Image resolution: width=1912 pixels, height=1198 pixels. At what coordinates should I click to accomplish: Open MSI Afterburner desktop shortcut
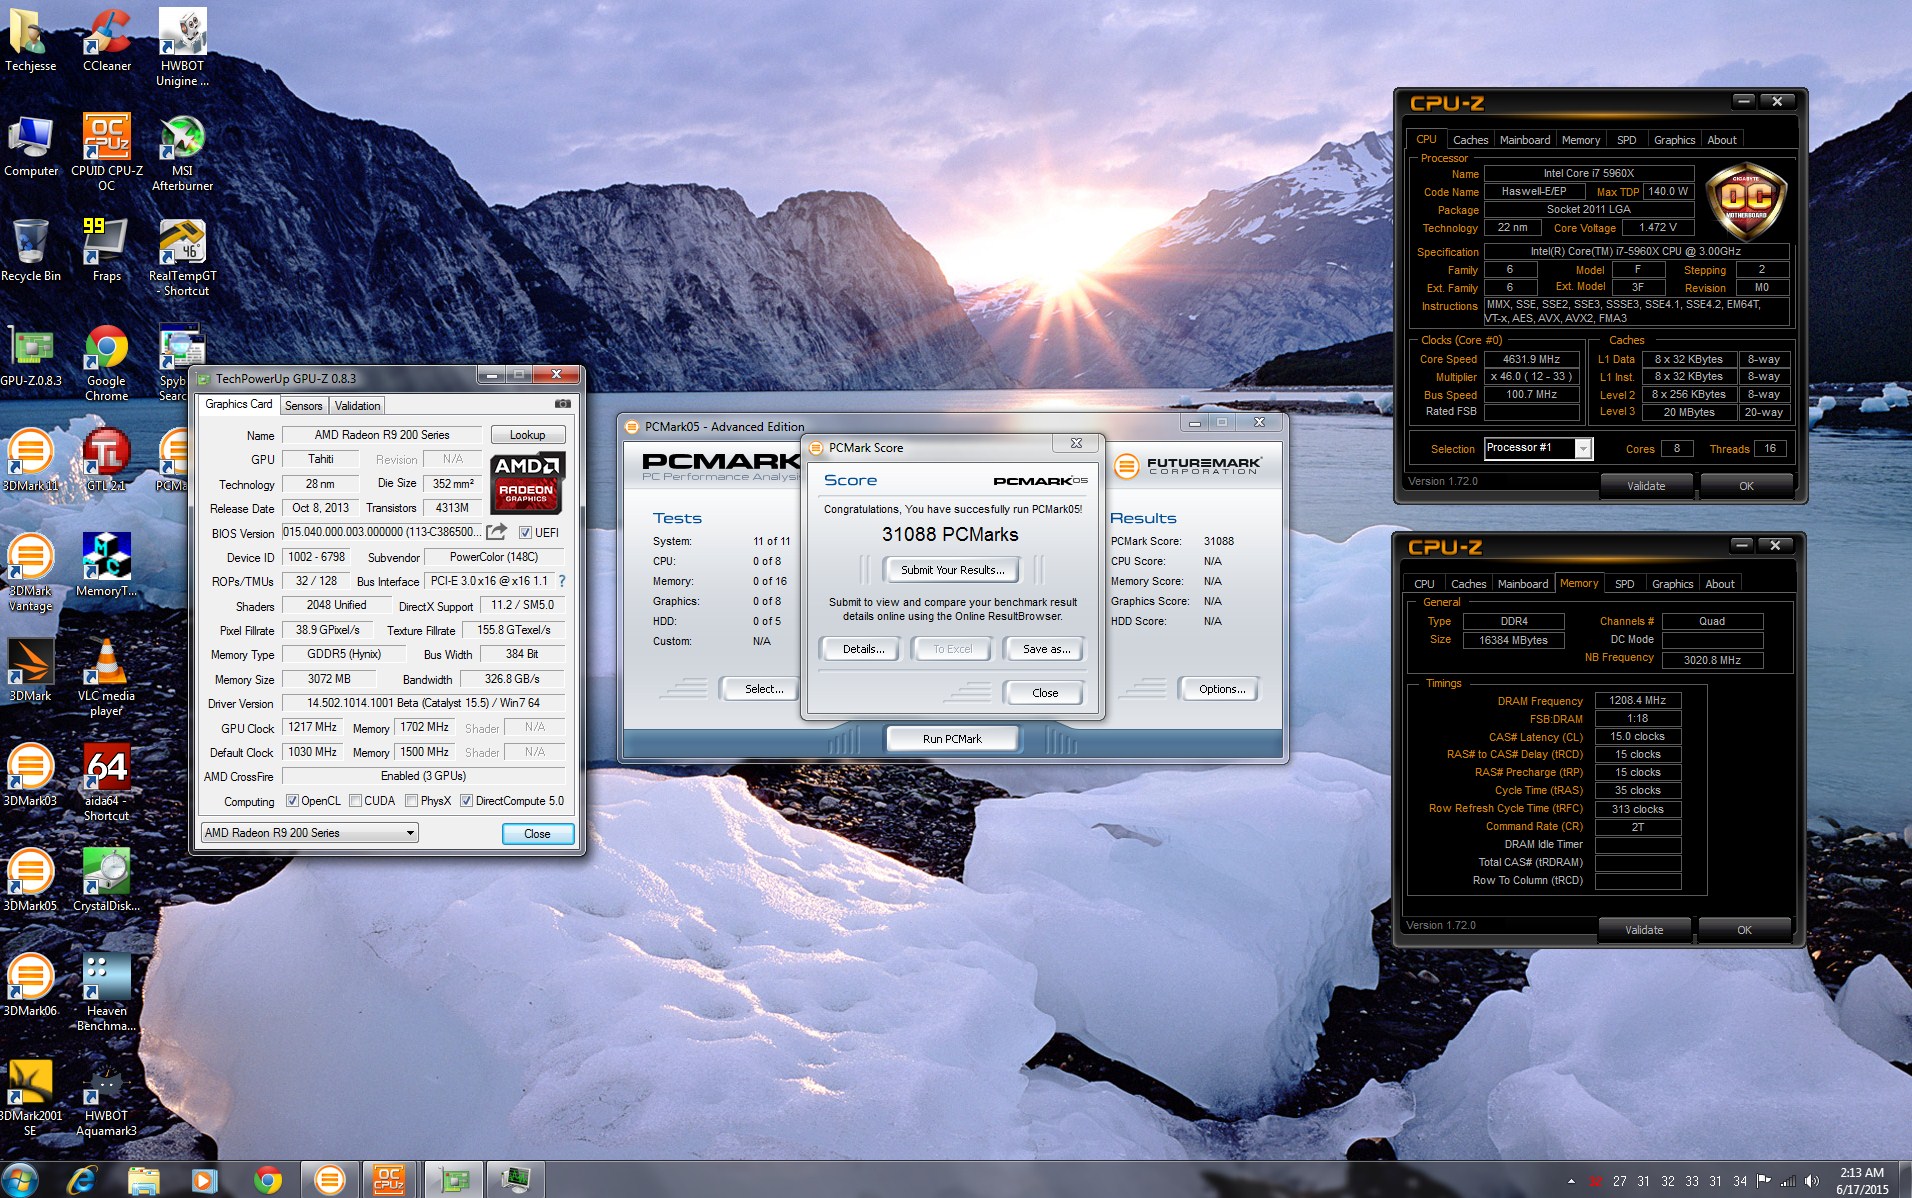(x=182, y=150)
